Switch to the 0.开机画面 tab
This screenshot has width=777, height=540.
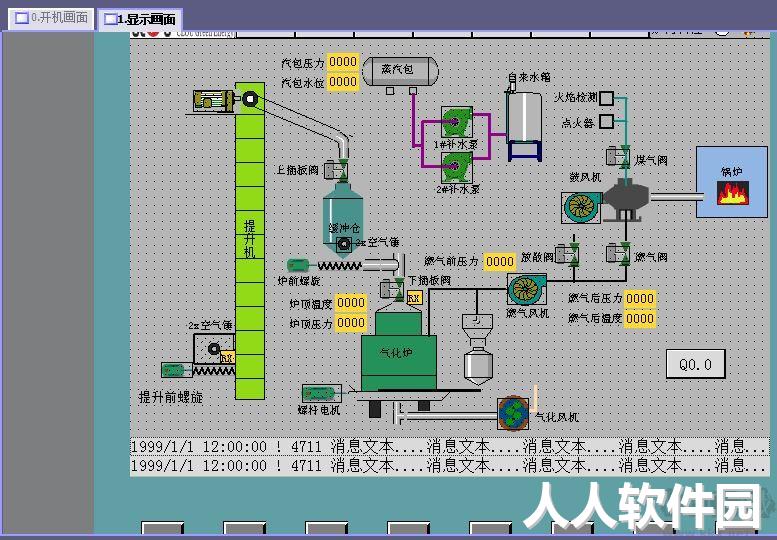tap(52, 18)
